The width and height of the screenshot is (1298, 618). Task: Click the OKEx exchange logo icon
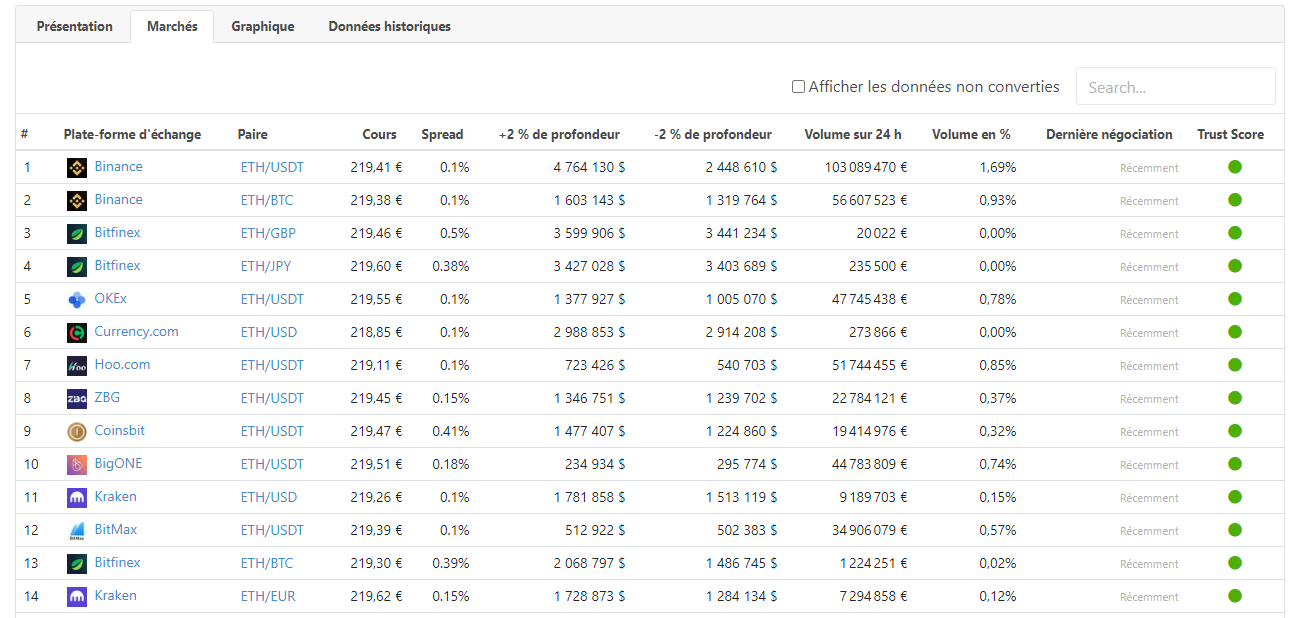[x=77, y=300]
